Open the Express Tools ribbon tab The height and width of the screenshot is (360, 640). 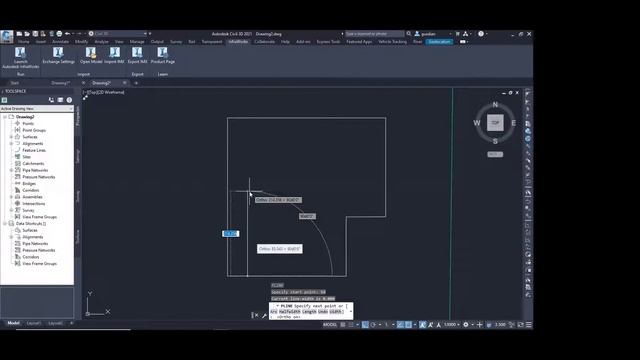tap(328, 42)
